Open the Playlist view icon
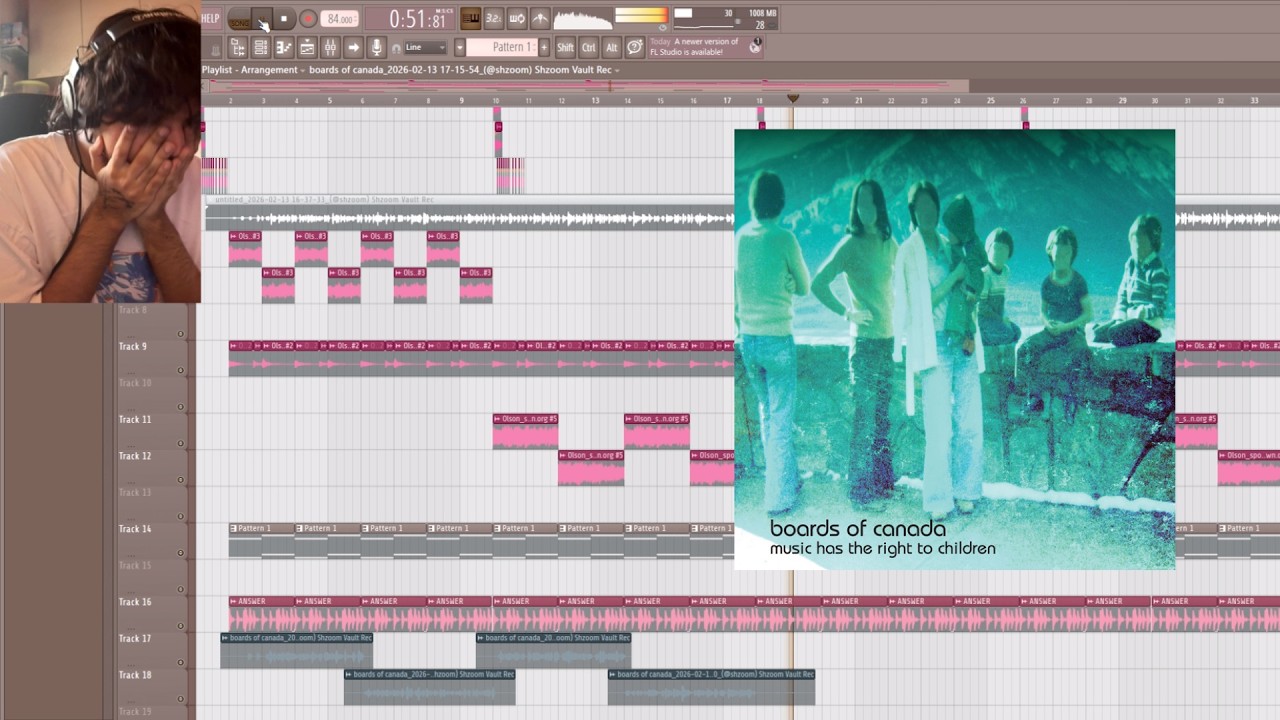The width and height of the screenshot is (1280, 720). (x=238, y=47)
